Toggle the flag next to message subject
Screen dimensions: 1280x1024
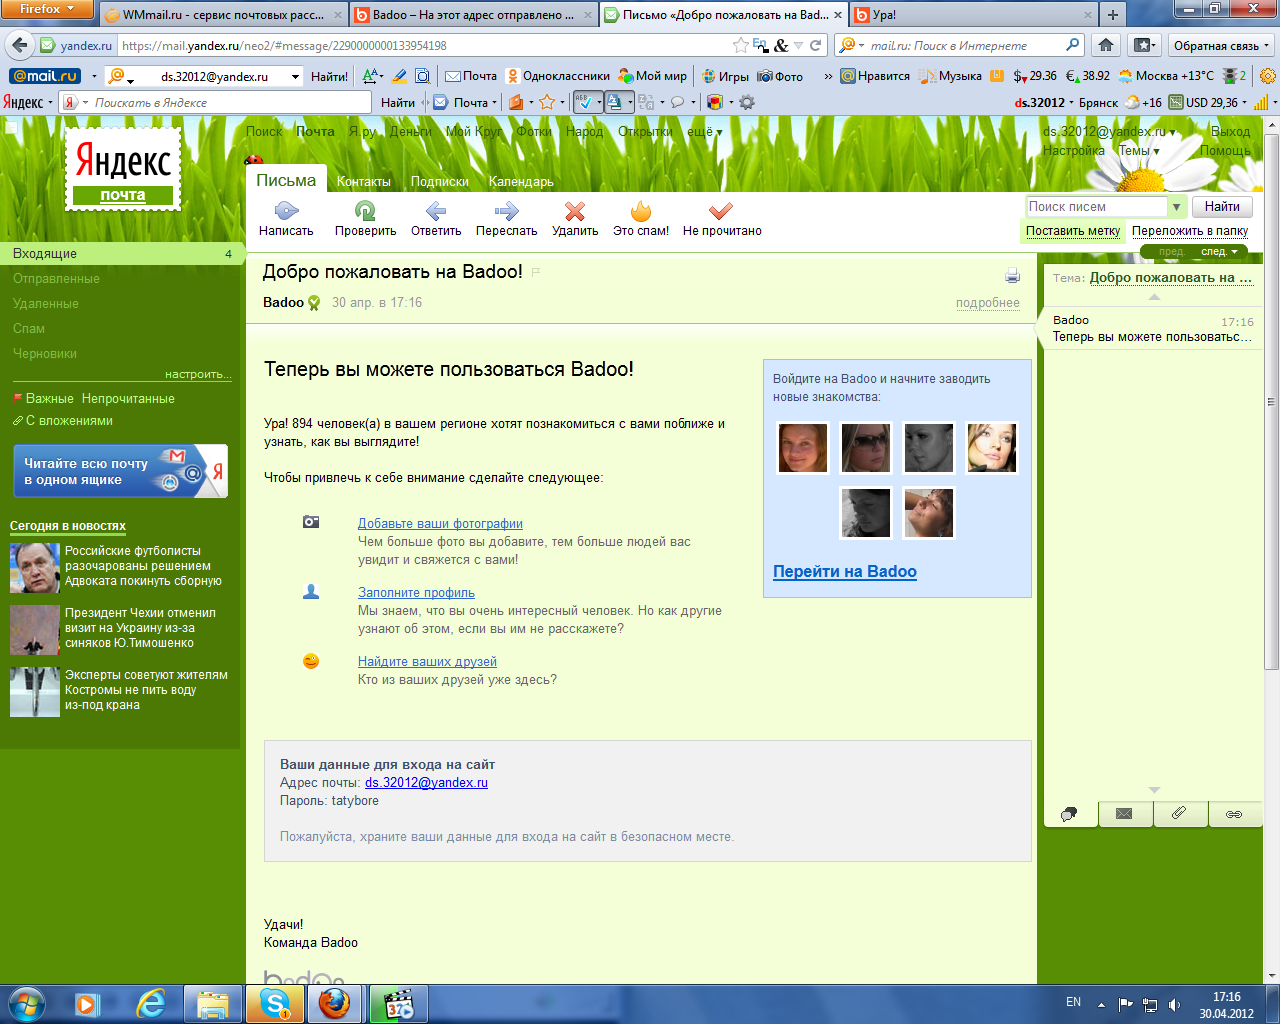[x=536, y=272]
